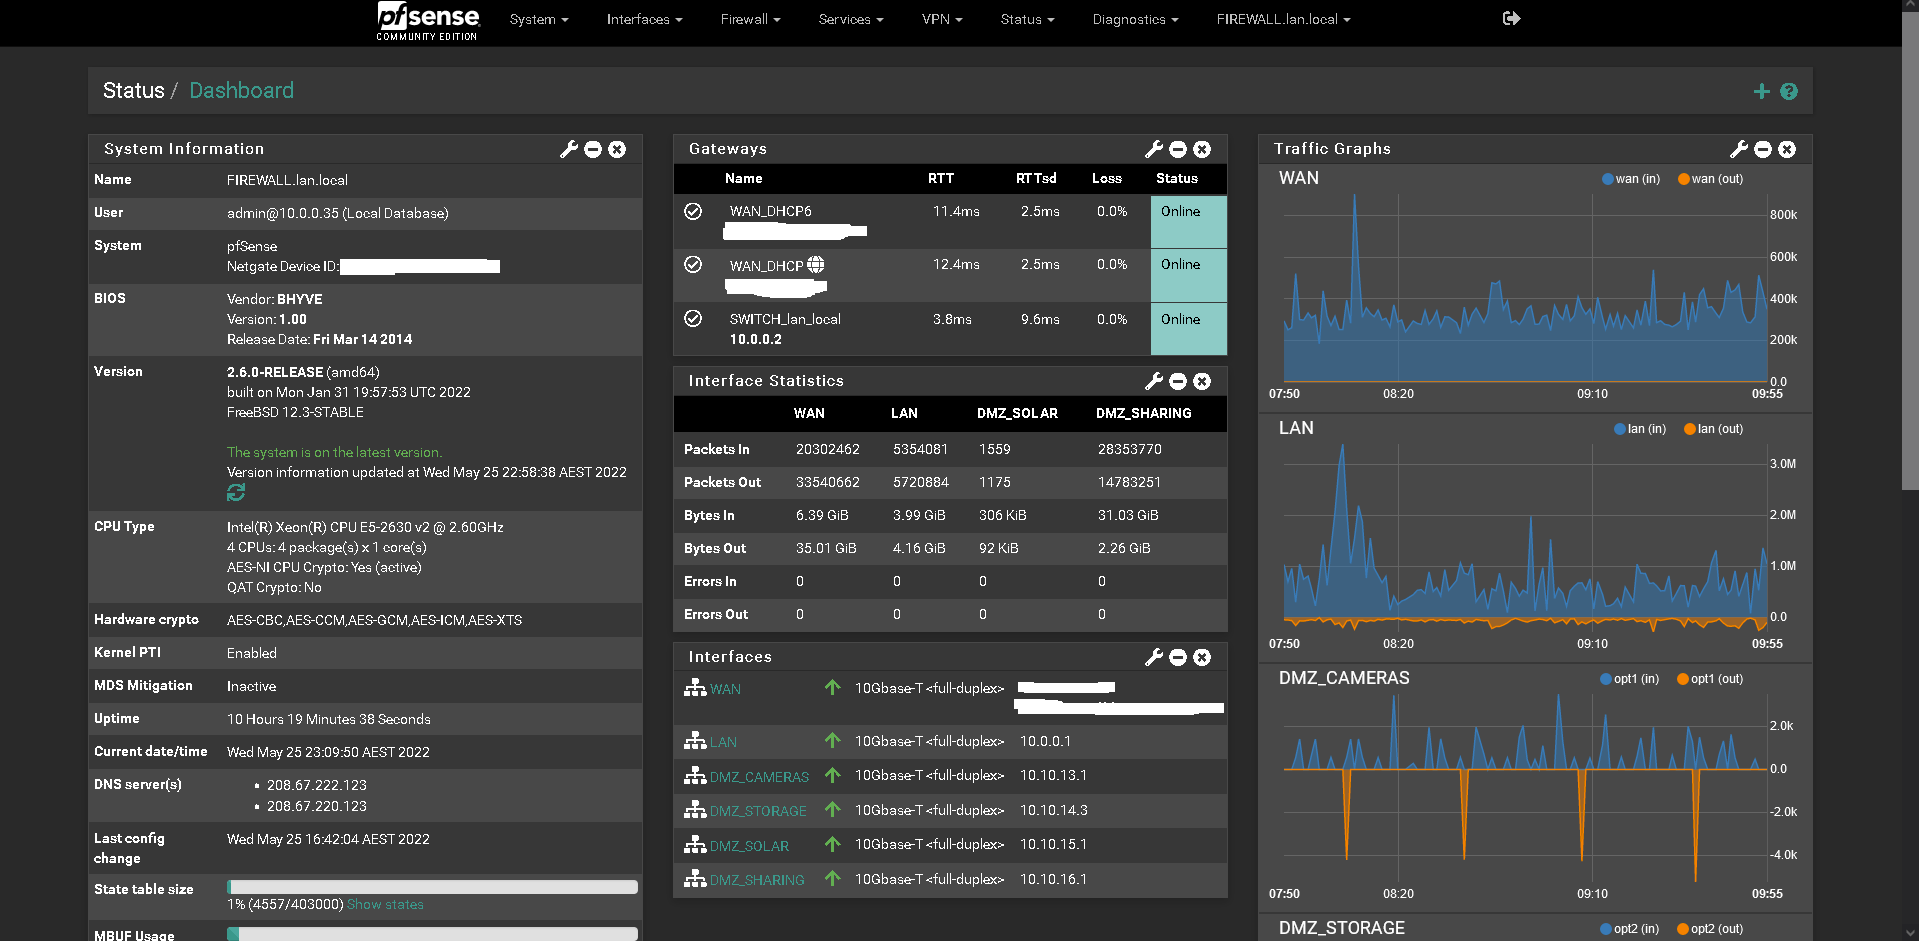1919x941 pixels.
Task: Open the DMZ_STORAGE interface link
Action: [x=758, y=811]
